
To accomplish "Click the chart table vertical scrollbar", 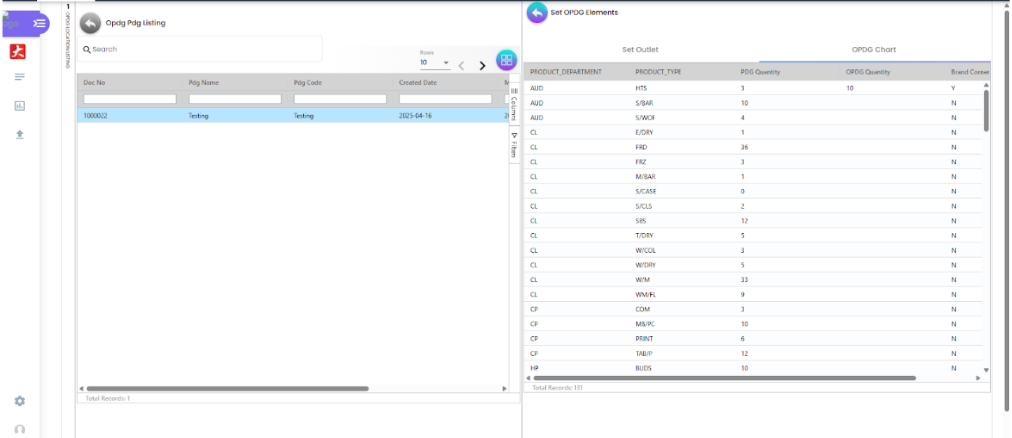I will pyautogui.click(x=986, y=110).
